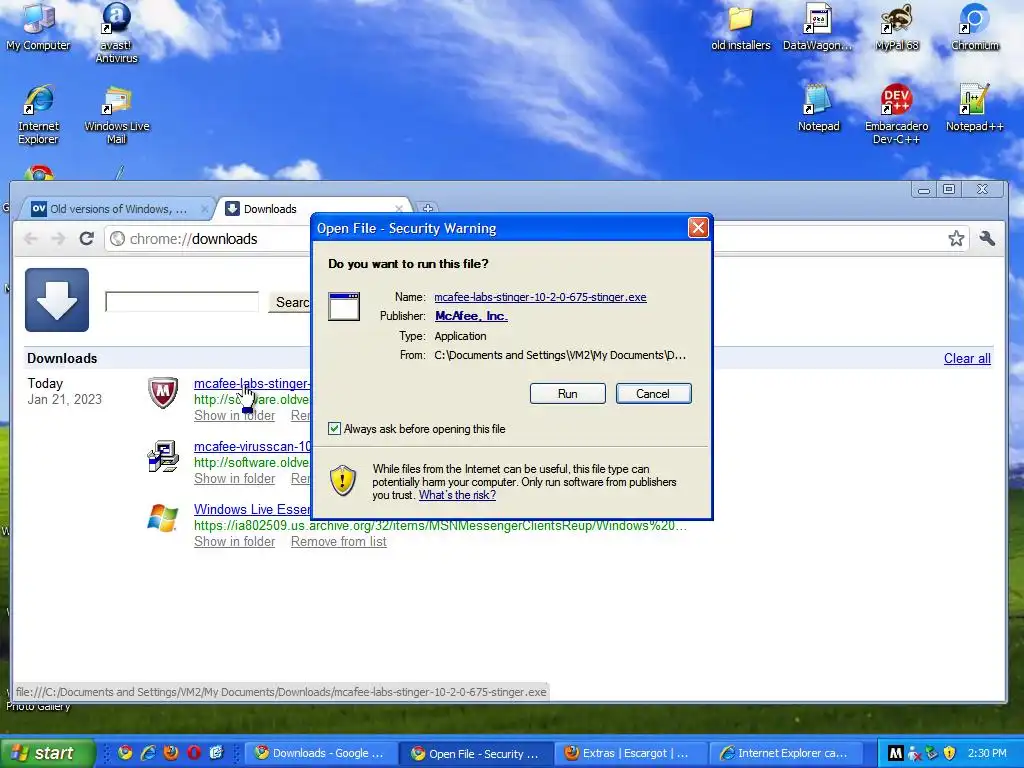
Task: Open new tab with plus button
Action: [427, 209]
